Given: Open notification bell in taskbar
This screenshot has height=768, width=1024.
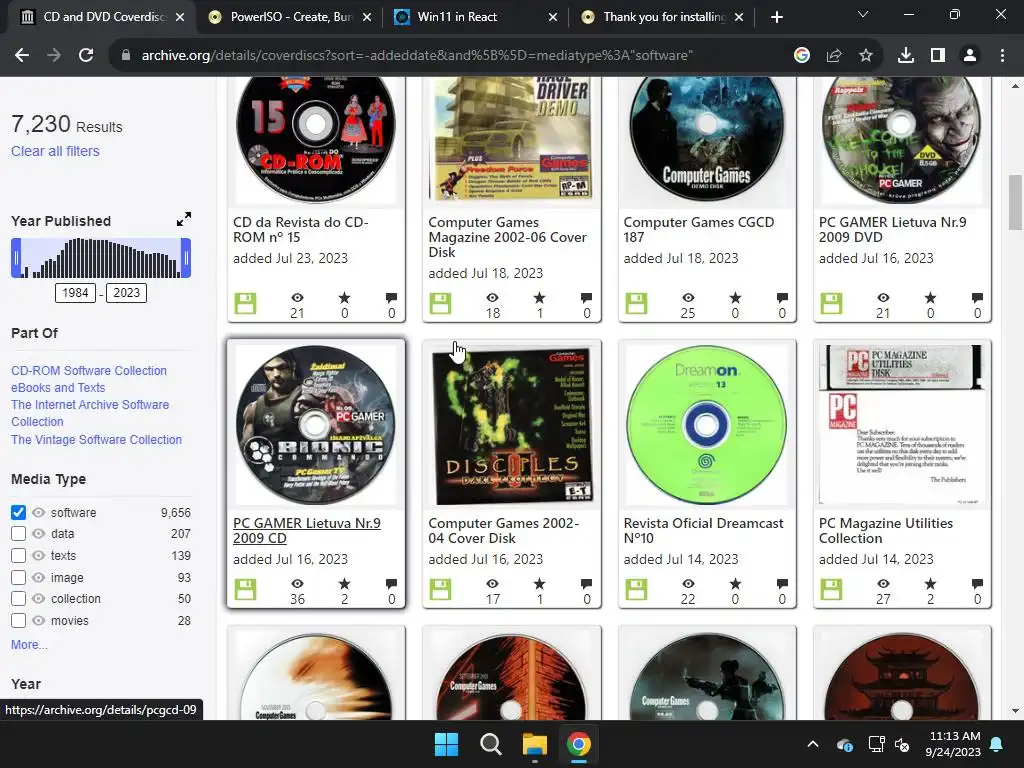Looking at the screenshot, I should (x=997, y=744).
